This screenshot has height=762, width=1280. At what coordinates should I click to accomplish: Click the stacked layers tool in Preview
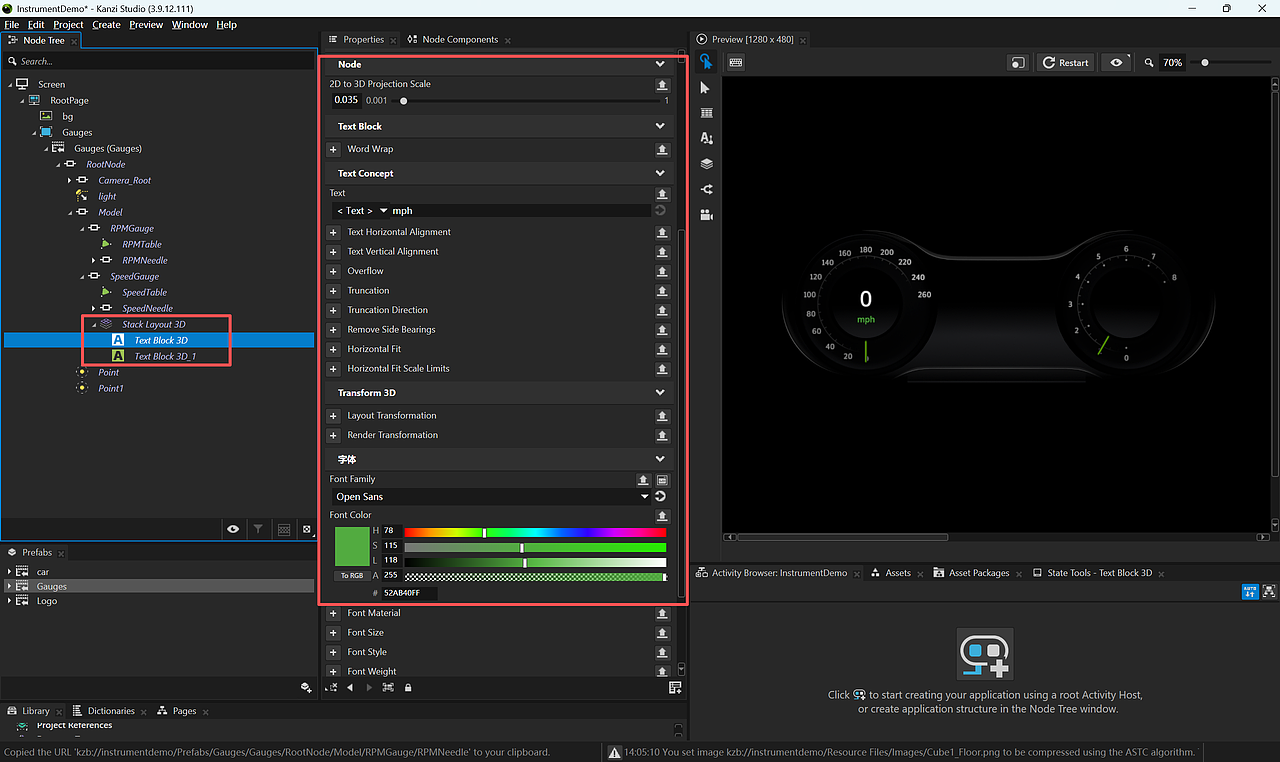(x=706, y=163)
